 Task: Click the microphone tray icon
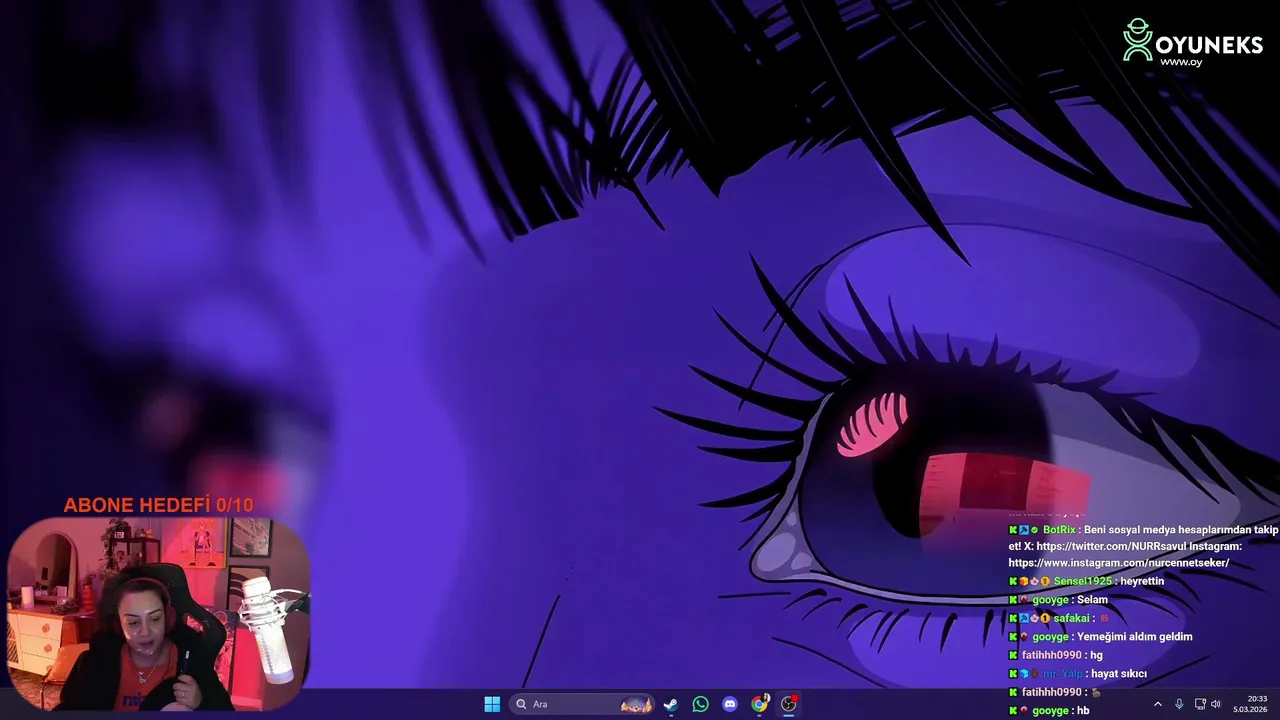tap(1179, 704)
